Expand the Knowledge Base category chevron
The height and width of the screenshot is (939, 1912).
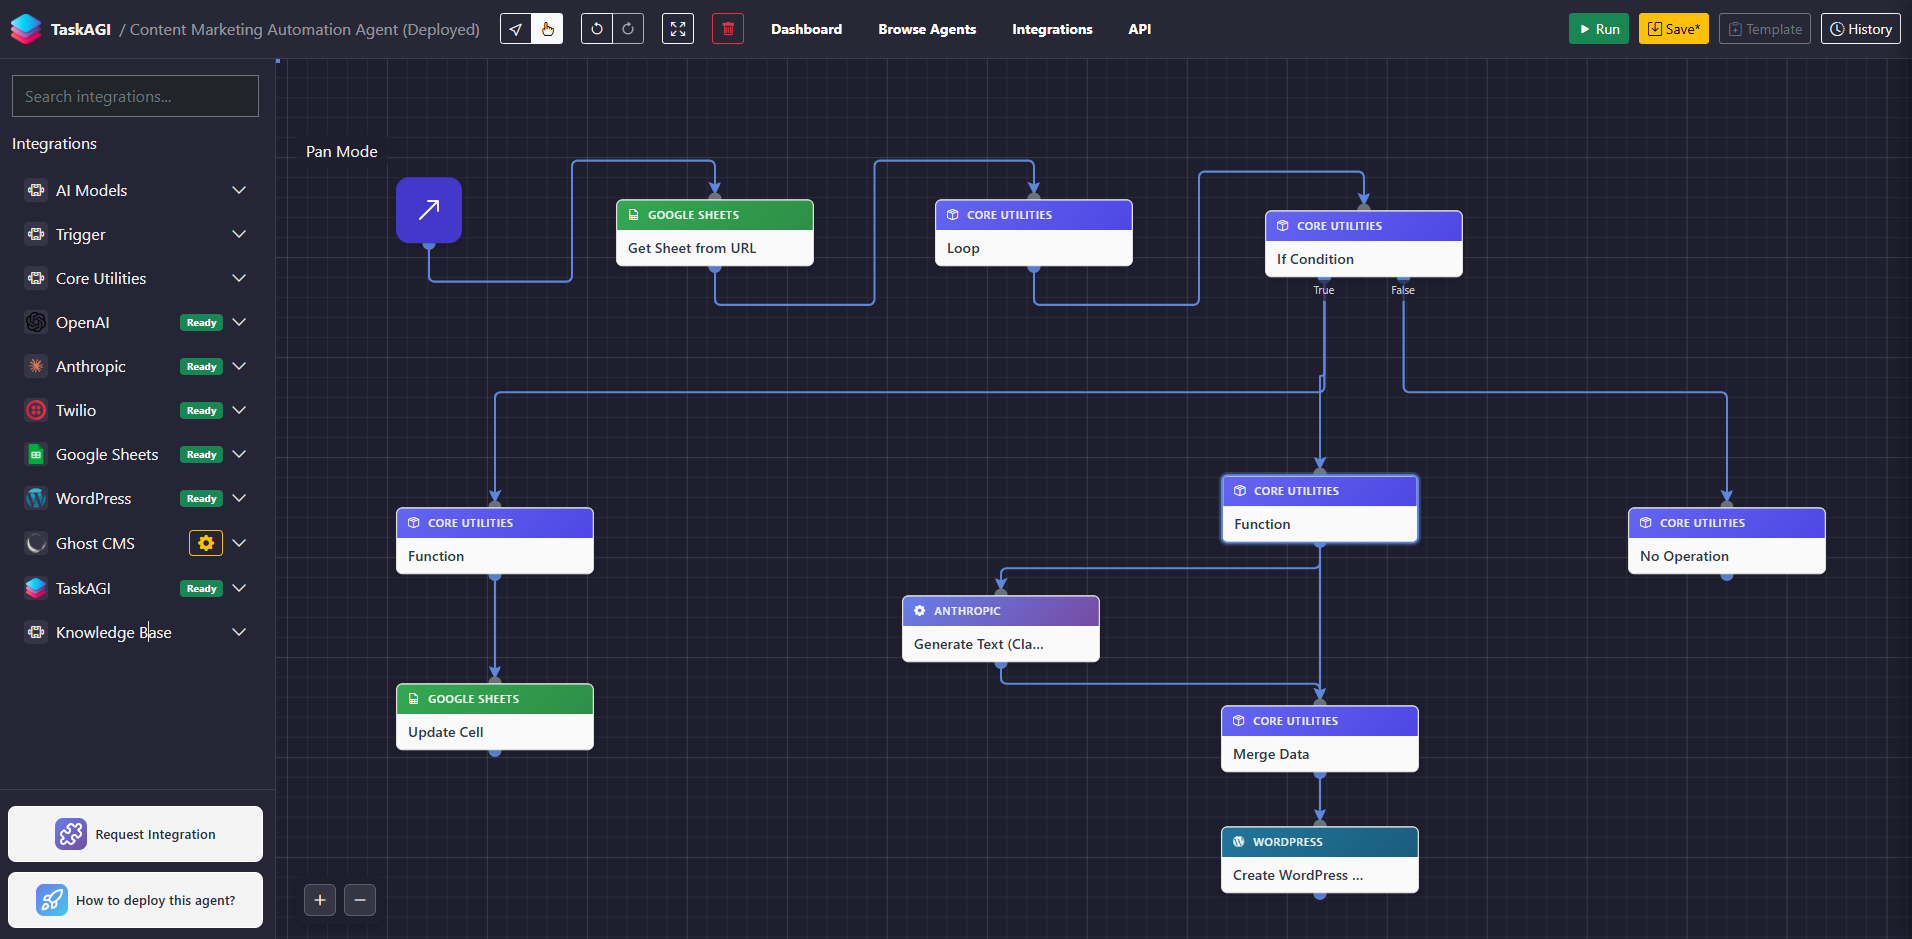[x=239, y=632]
